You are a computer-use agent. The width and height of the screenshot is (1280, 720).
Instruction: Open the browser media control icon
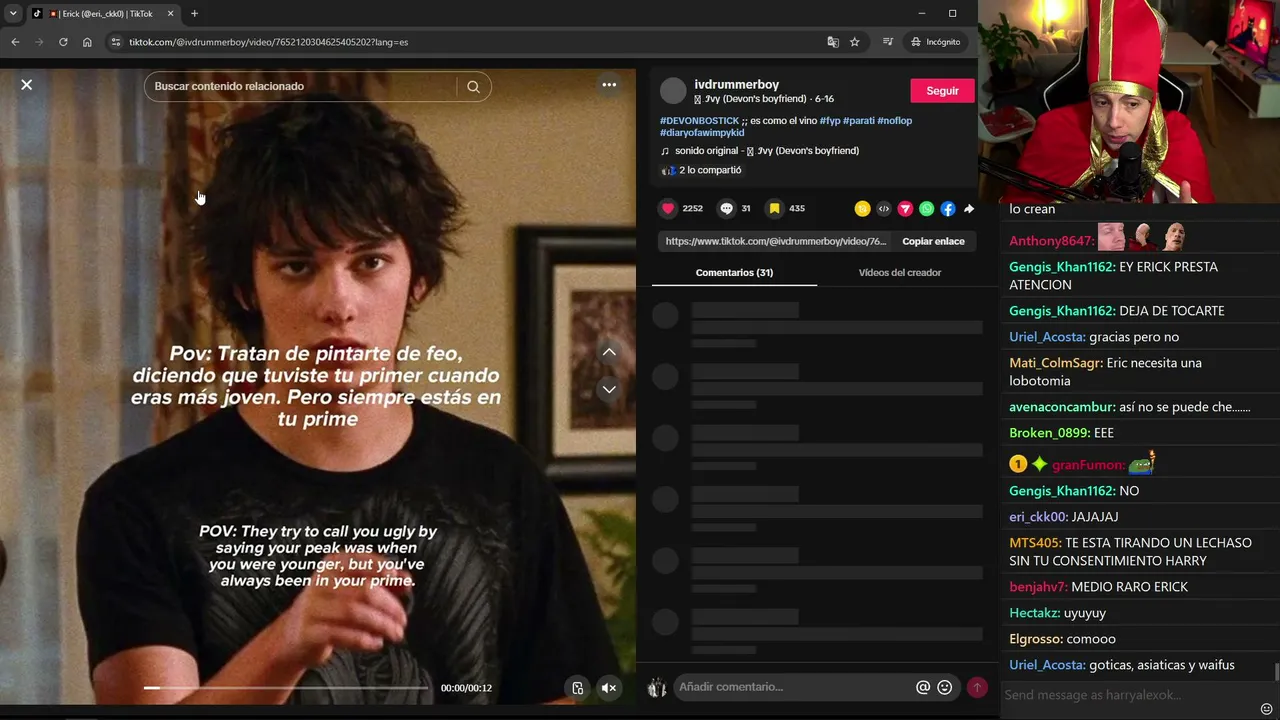coord(888,42)
